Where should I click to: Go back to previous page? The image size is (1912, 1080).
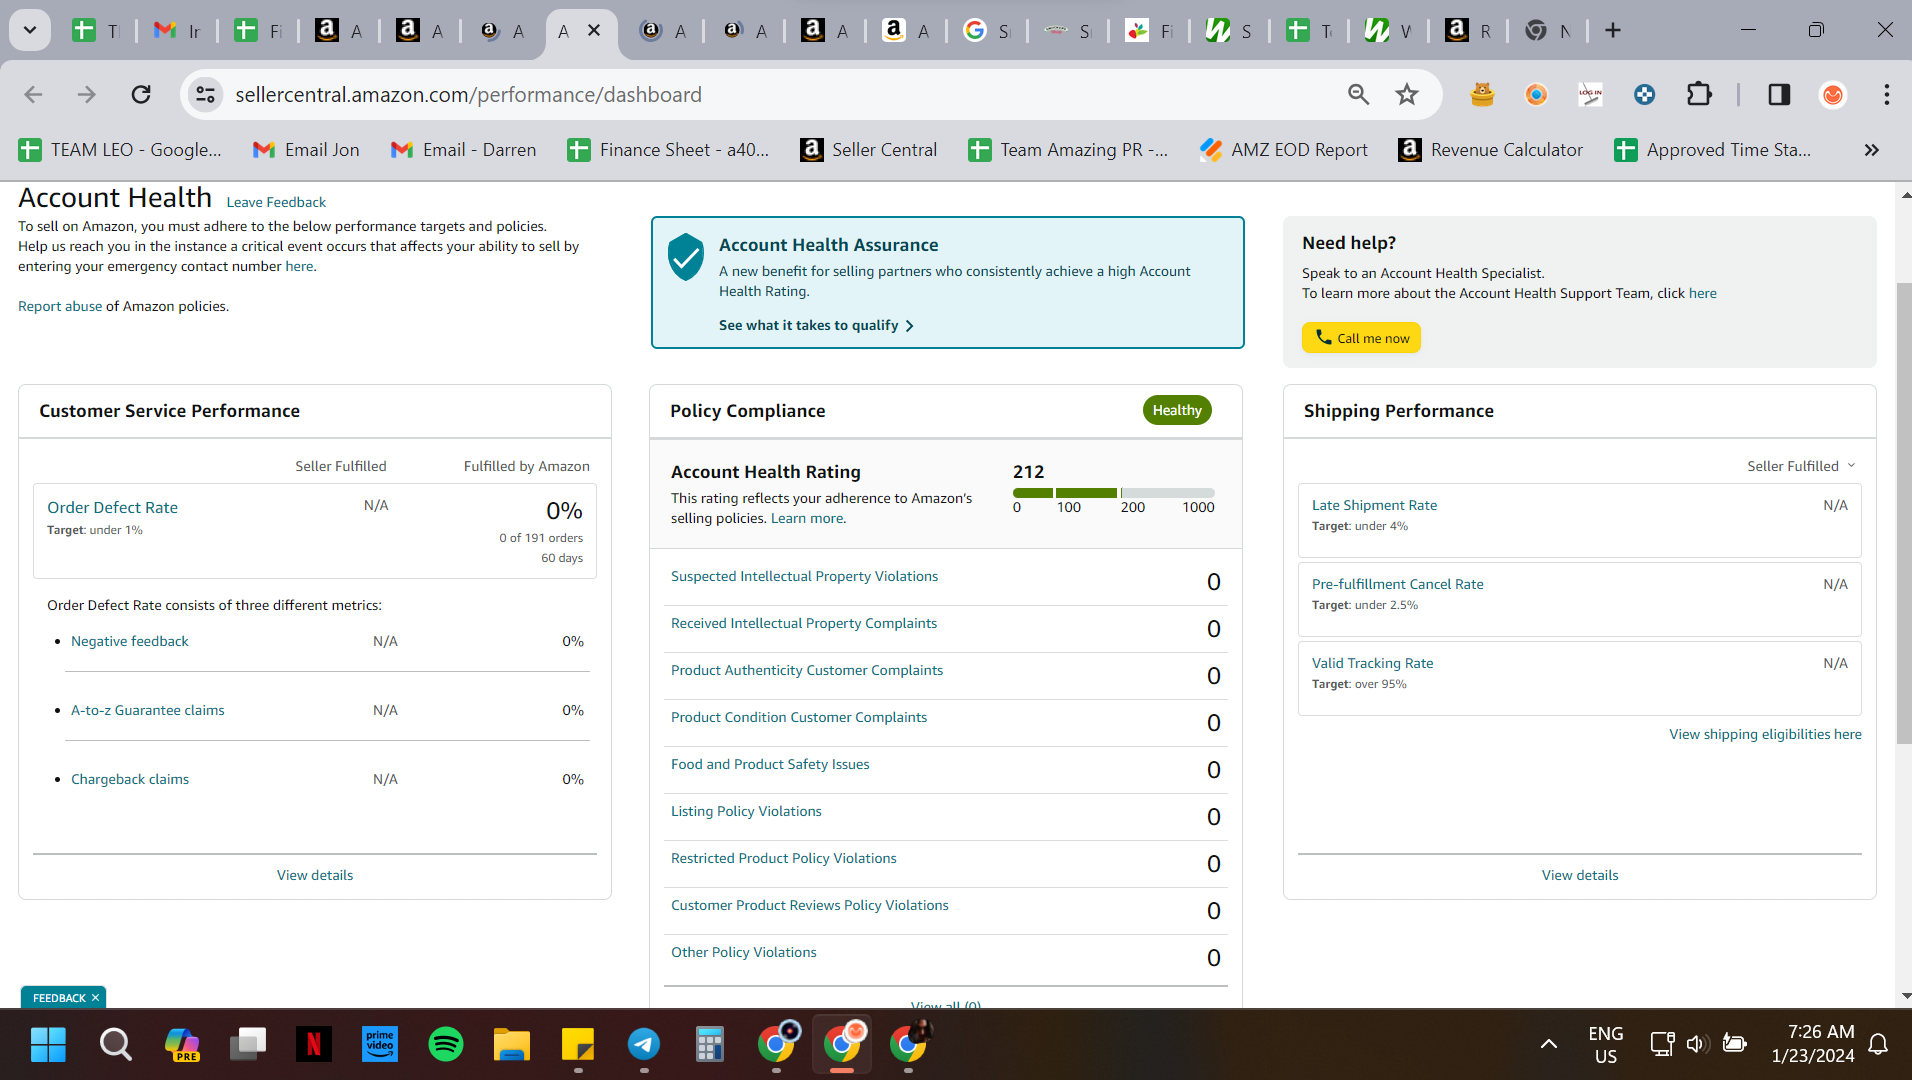[x=33, y=94]
